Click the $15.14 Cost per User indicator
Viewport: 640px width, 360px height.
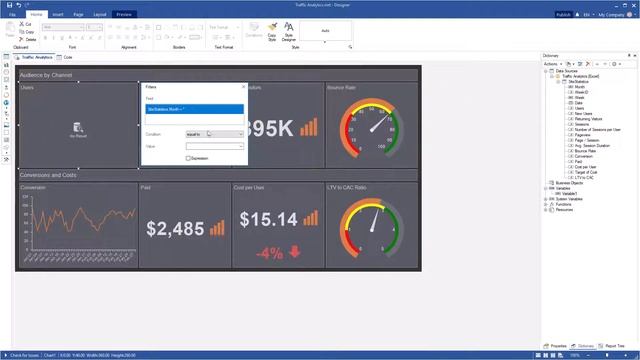(x=278, y=220)
